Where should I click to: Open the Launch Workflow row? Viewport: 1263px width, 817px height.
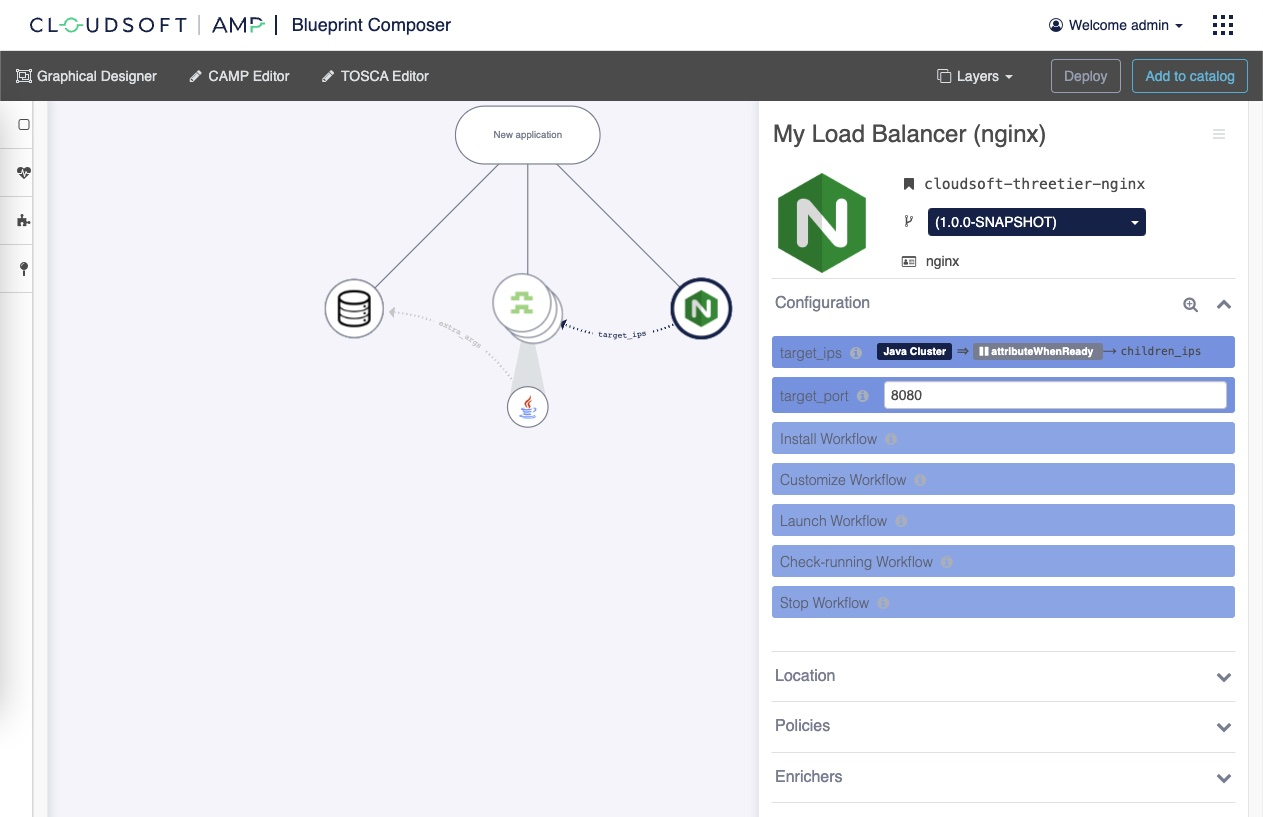[x=1004, y=521]
